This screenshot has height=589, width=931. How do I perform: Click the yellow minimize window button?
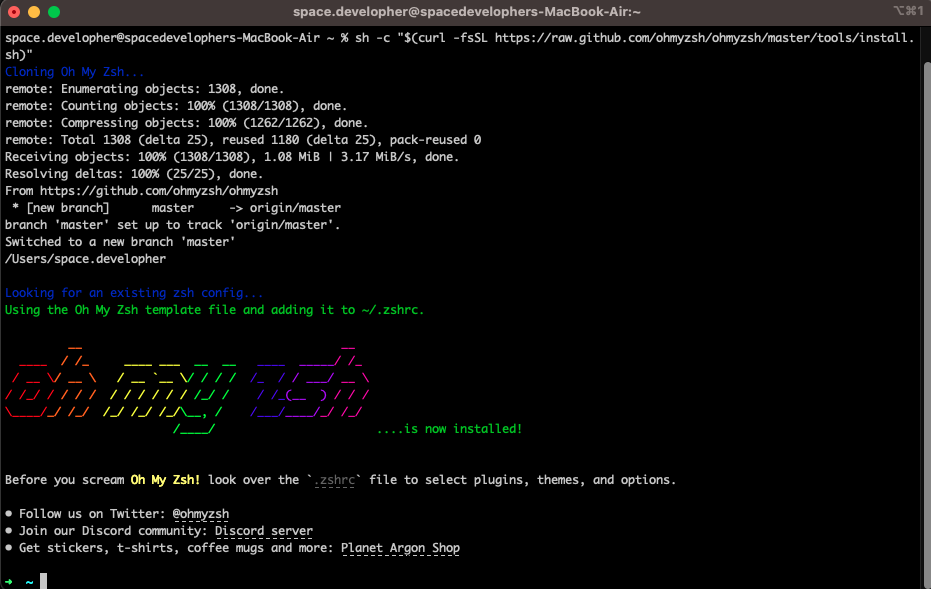tap(34, 12)
